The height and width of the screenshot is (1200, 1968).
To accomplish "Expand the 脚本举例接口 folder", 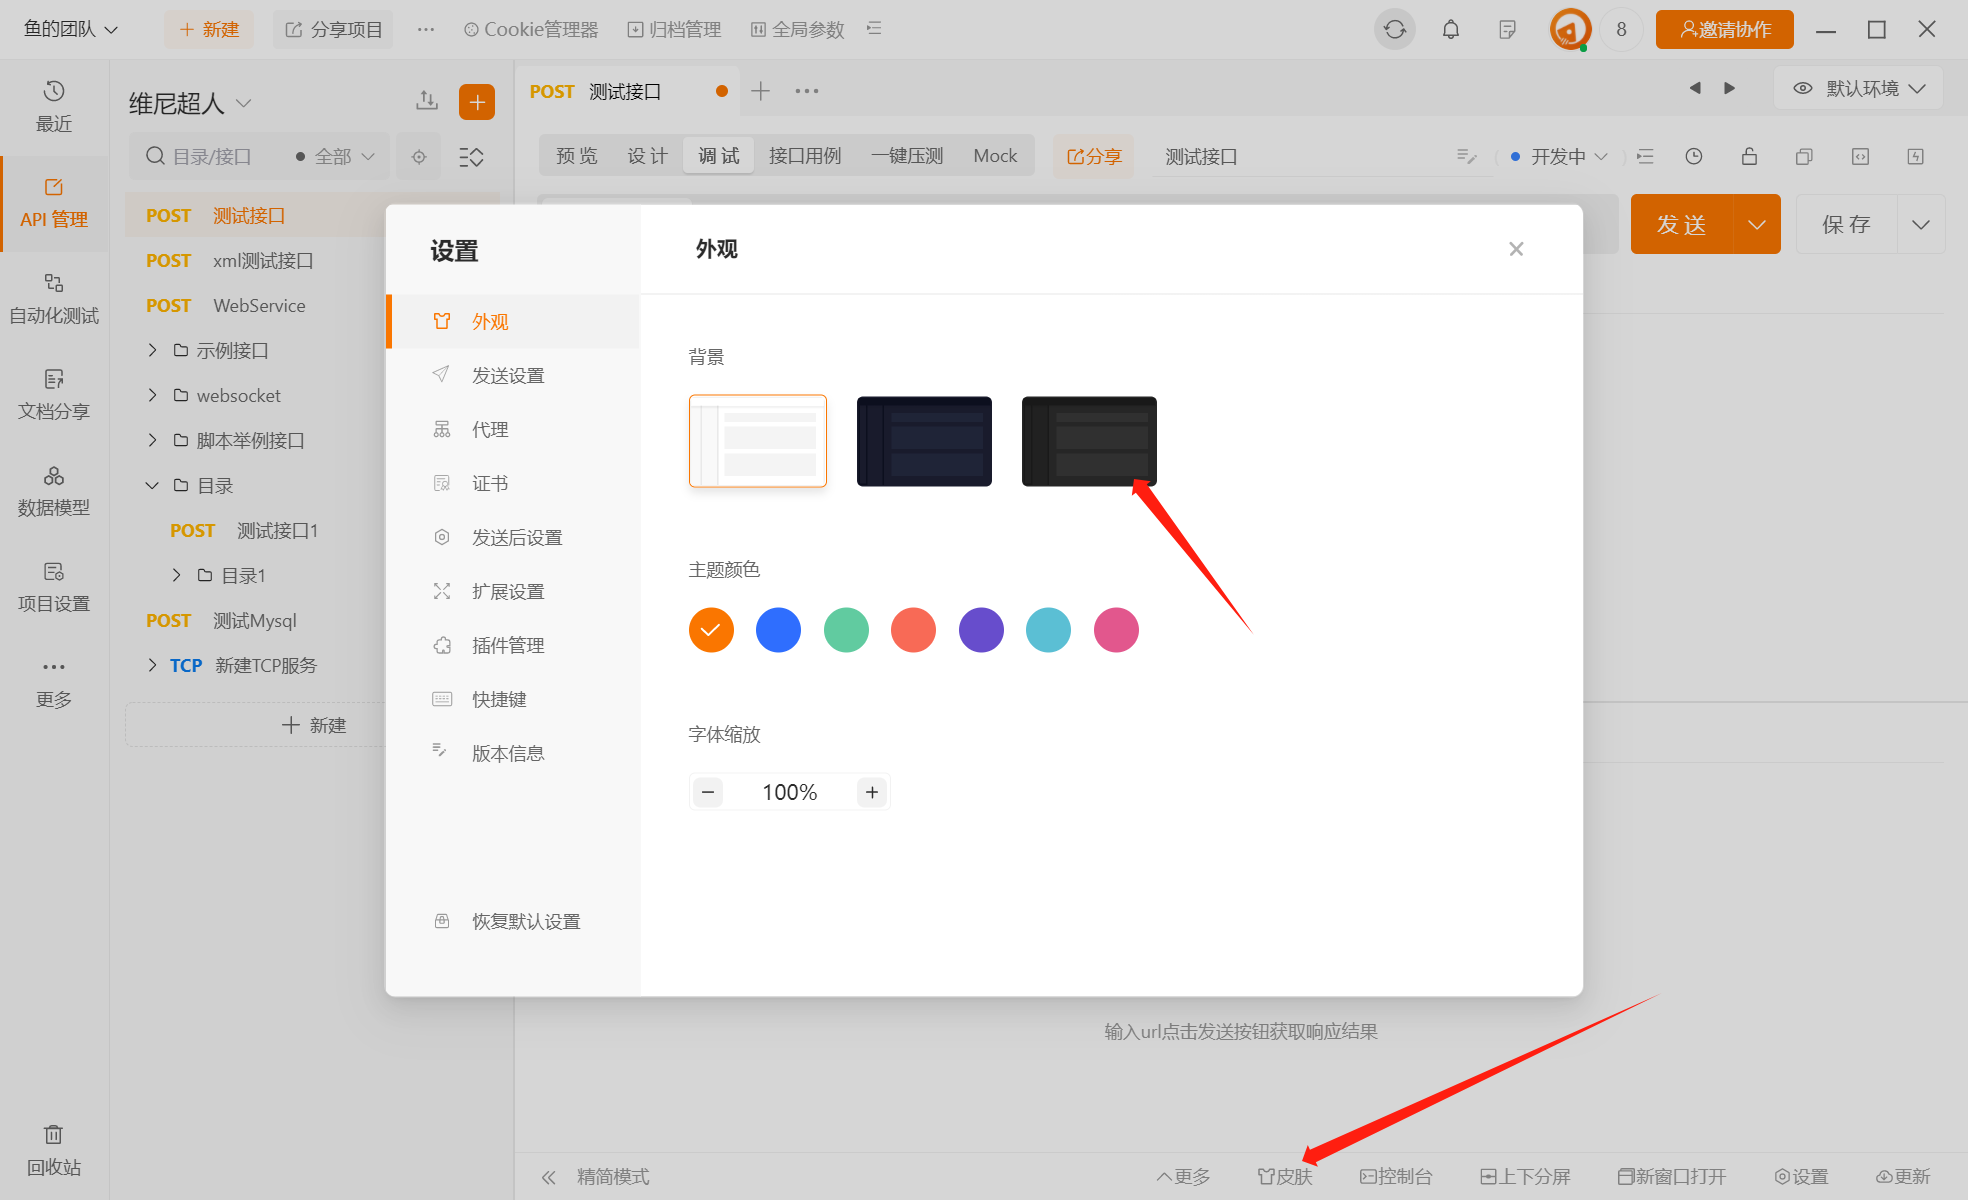I will 152,440.
